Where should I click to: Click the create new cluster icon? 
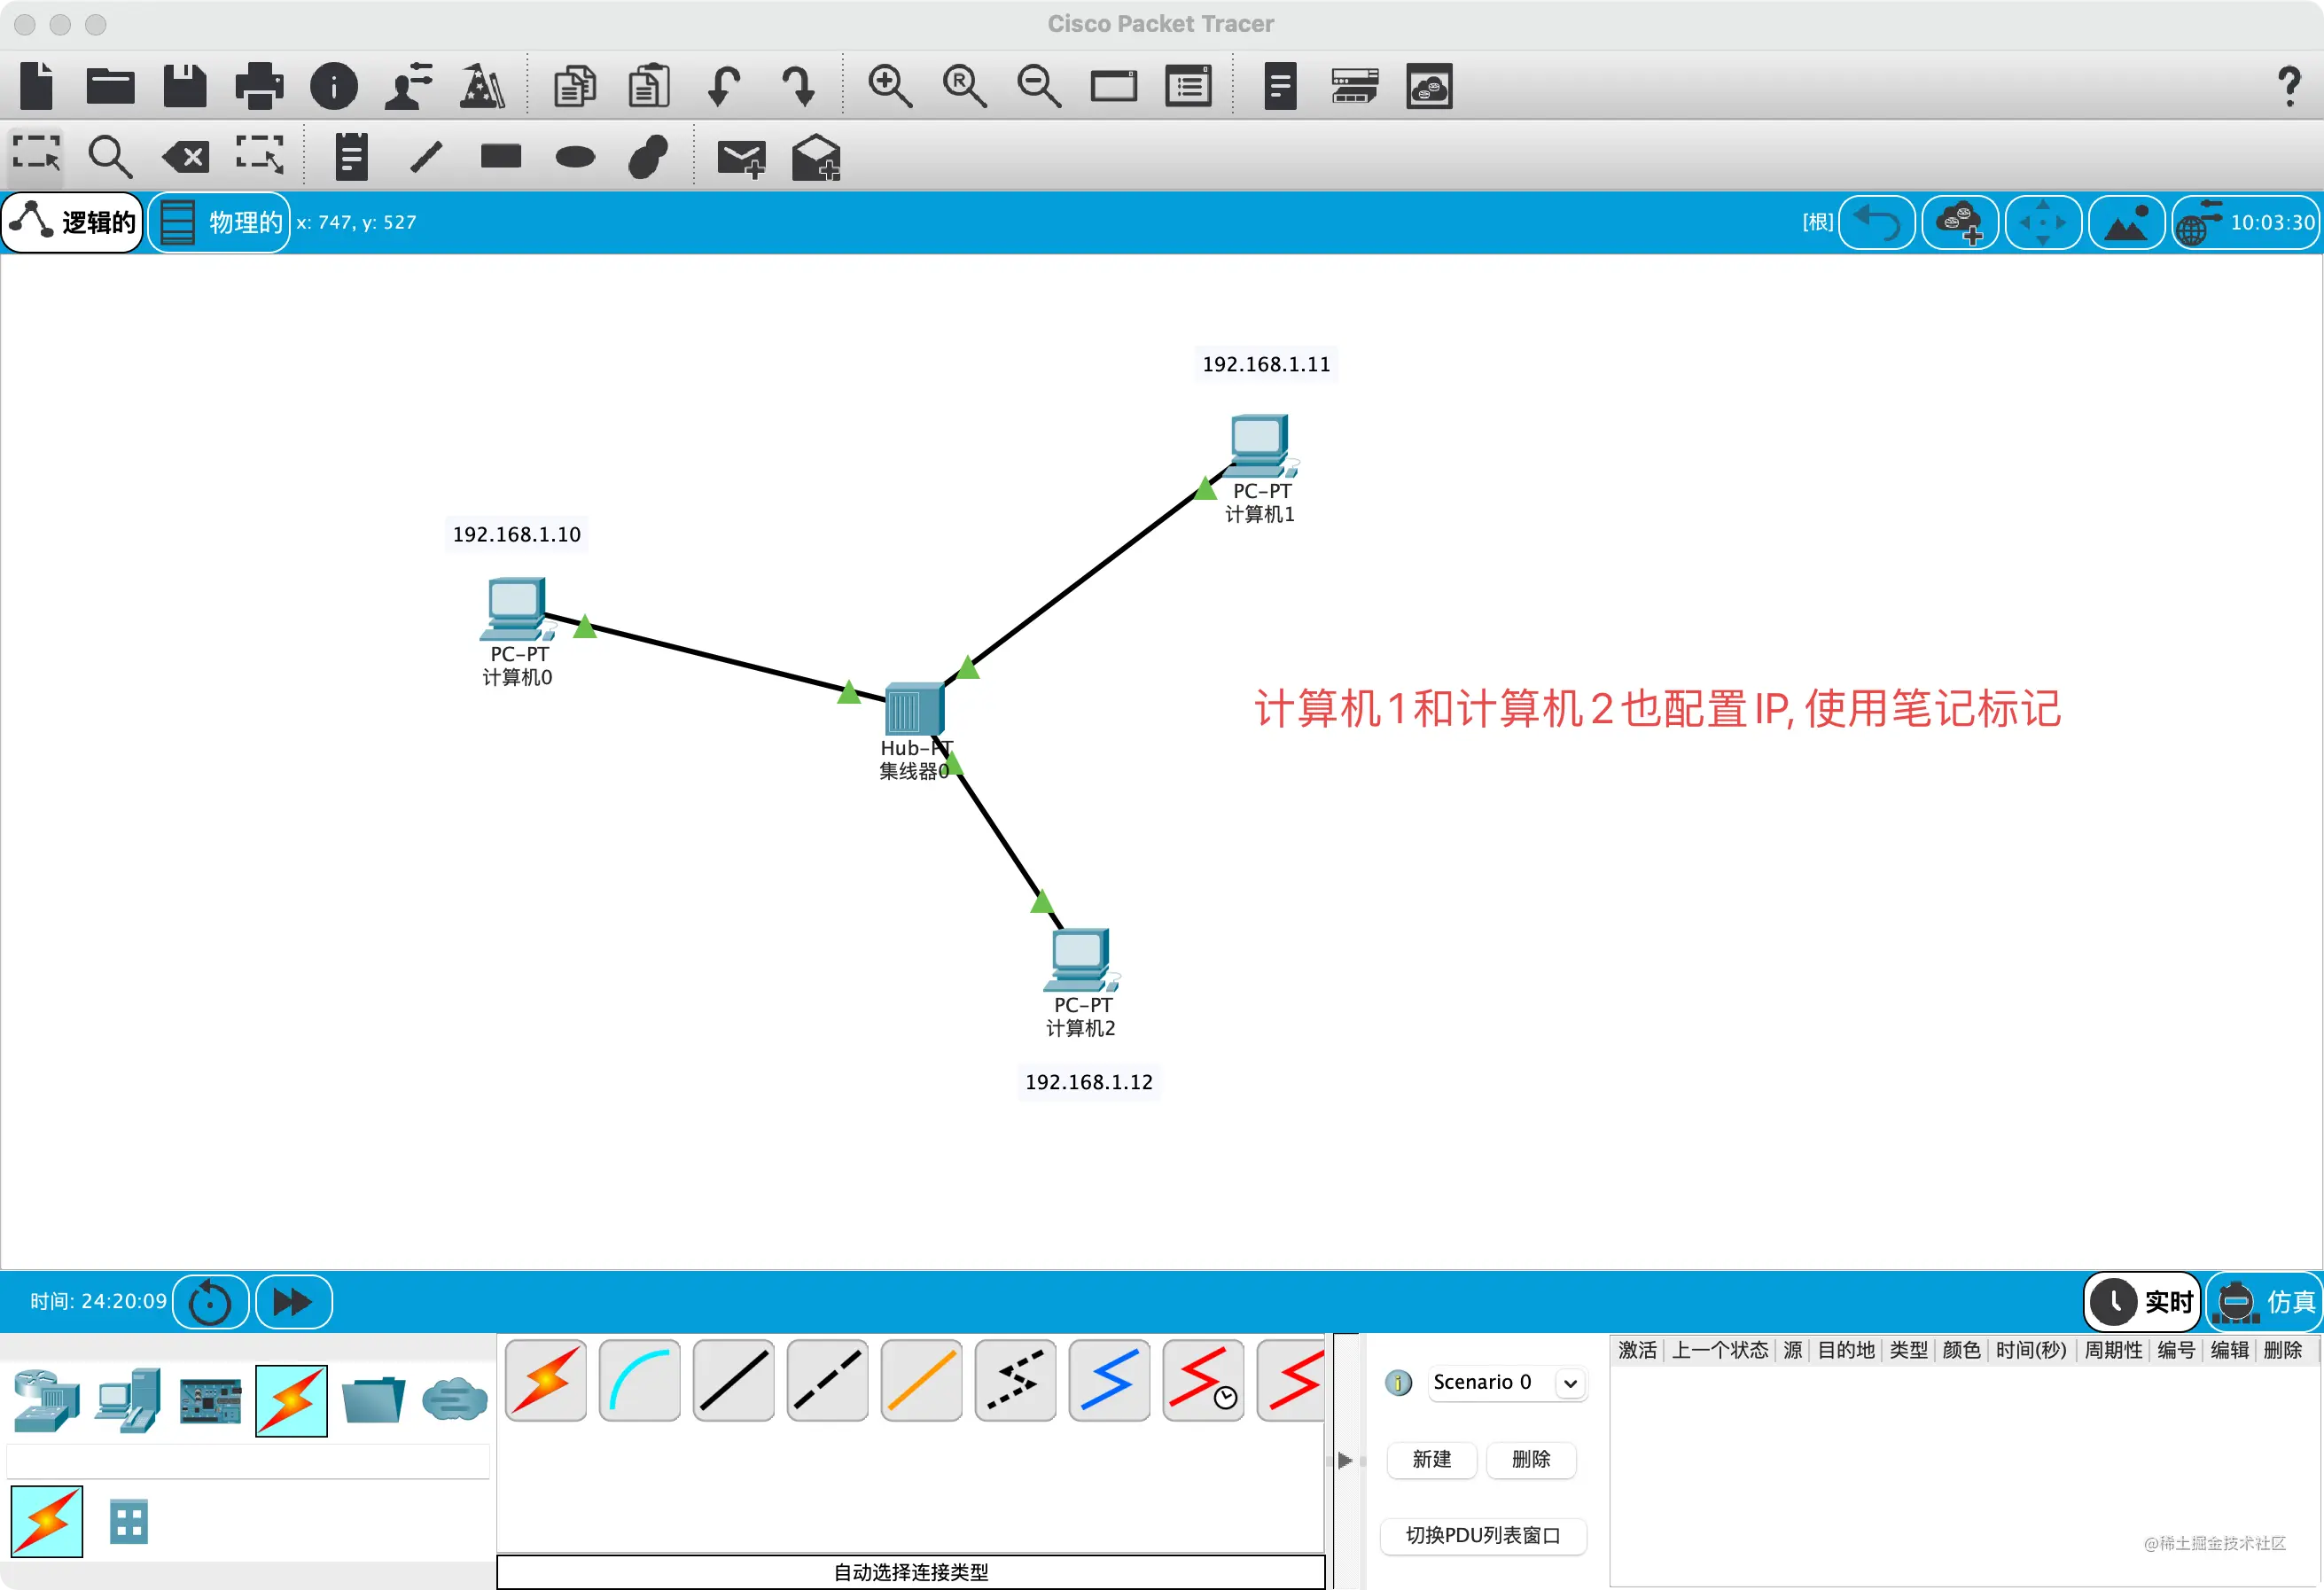(1960, 222)
